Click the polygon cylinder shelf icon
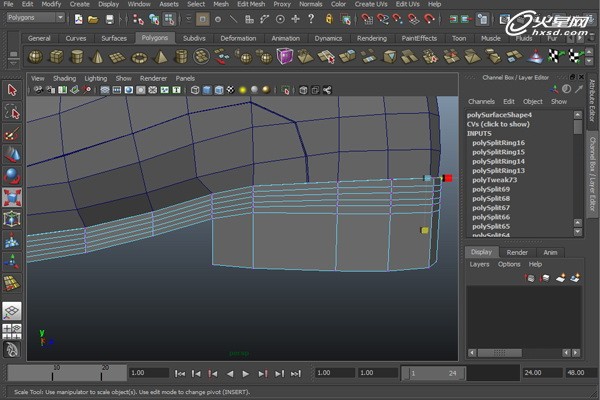 click(76, 56)
